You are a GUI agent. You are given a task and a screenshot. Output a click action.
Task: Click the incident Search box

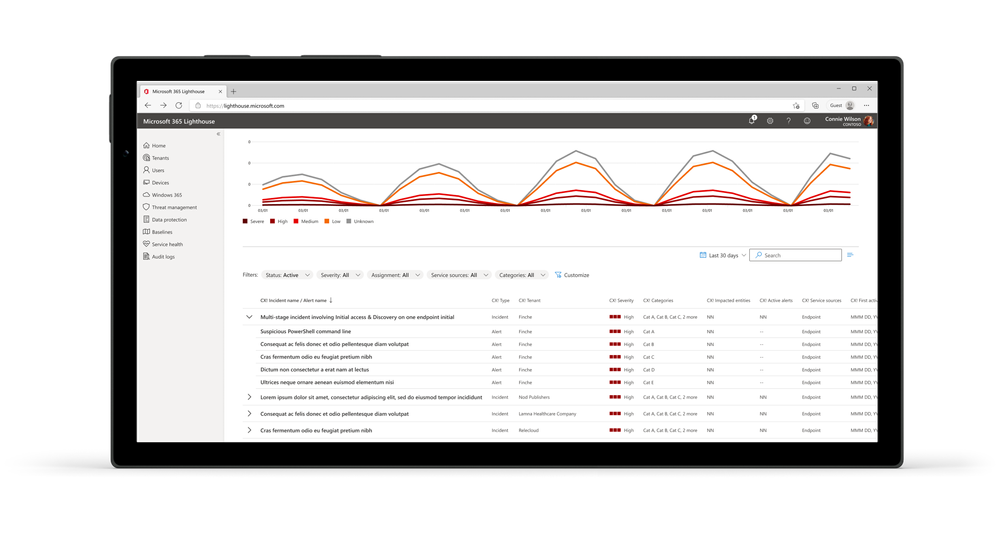[x=795, y=255]
